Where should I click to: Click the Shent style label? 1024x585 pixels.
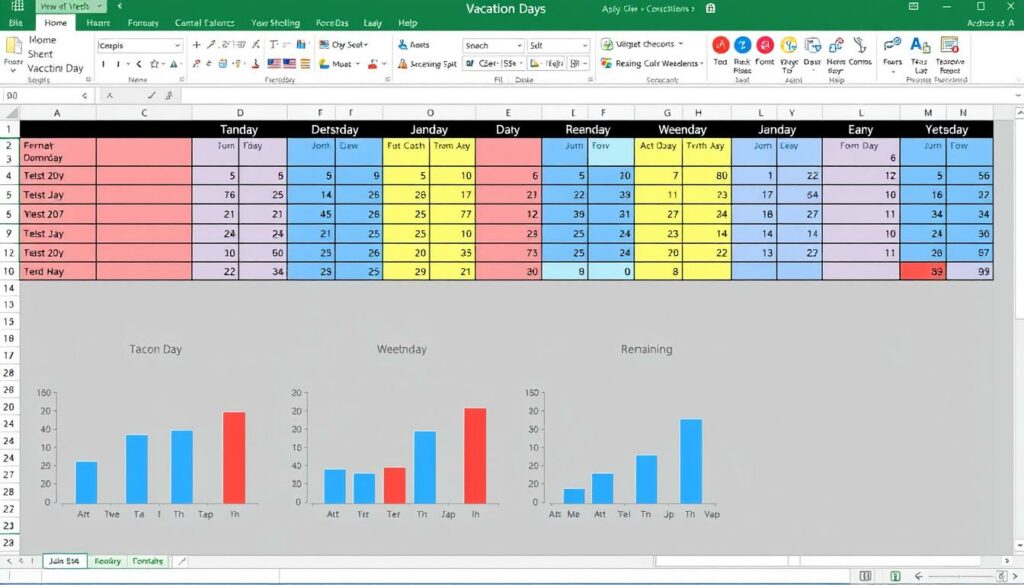coord(40,54)
